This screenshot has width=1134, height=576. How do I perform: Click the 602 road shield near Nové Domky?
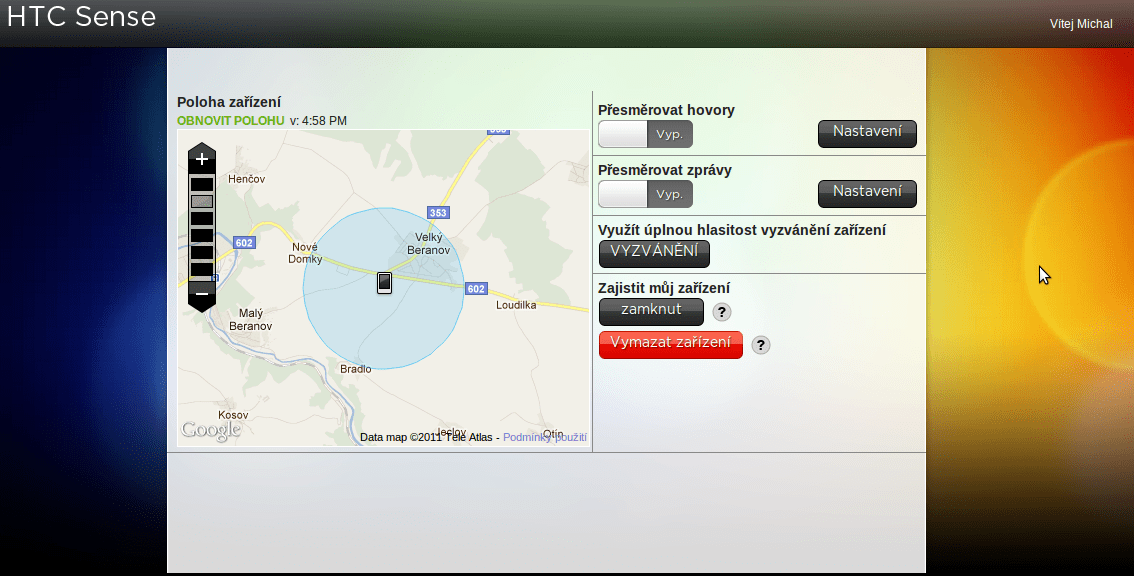(x=244, y=243)
